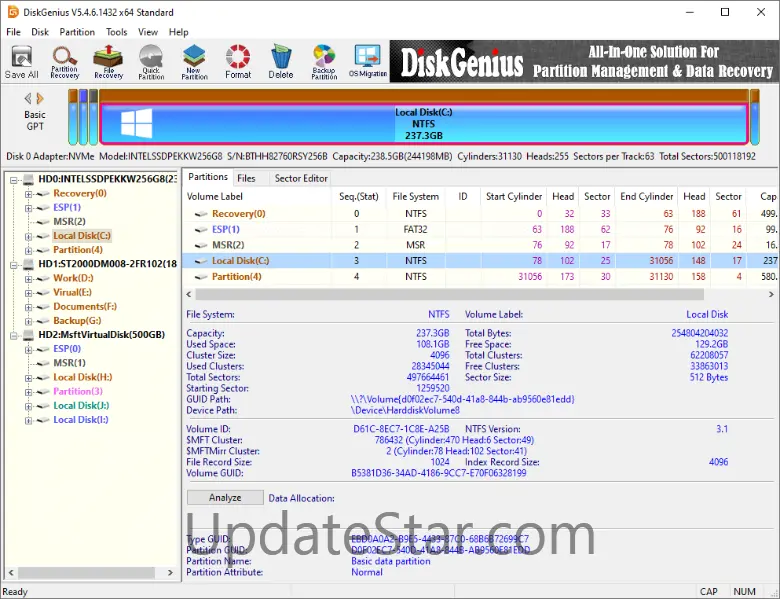780x599 pixels.
Task: Click right arrow of partition table scrollbar
Action: click(771, 295)
